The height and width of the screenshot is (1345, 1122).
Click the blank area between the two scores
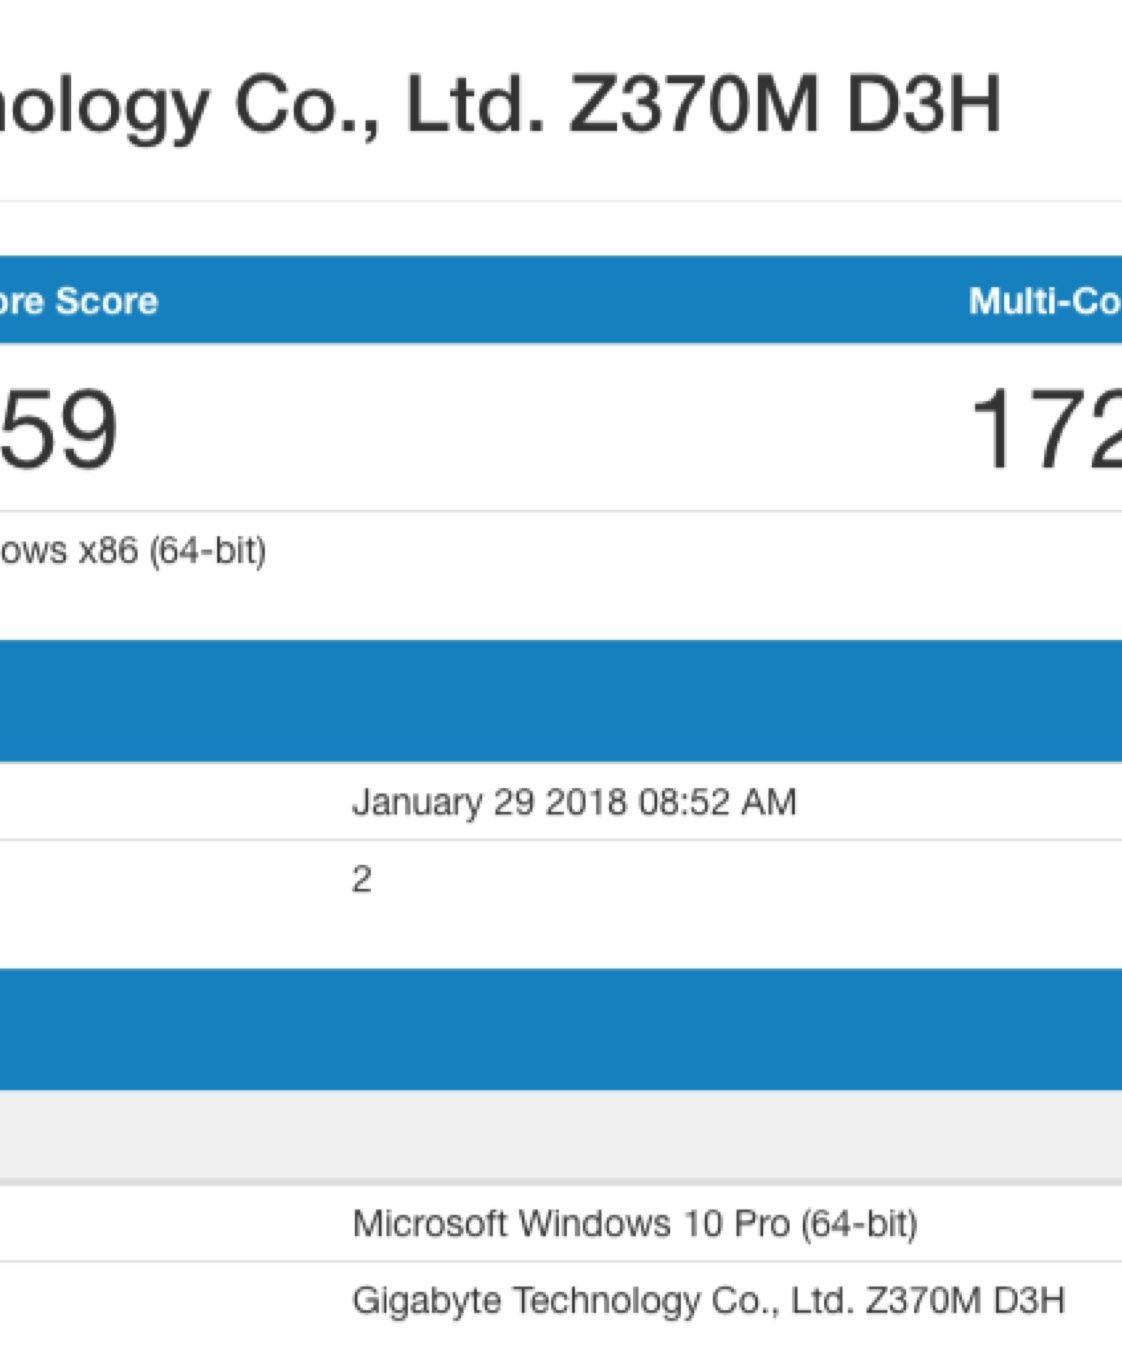point(540,430)
